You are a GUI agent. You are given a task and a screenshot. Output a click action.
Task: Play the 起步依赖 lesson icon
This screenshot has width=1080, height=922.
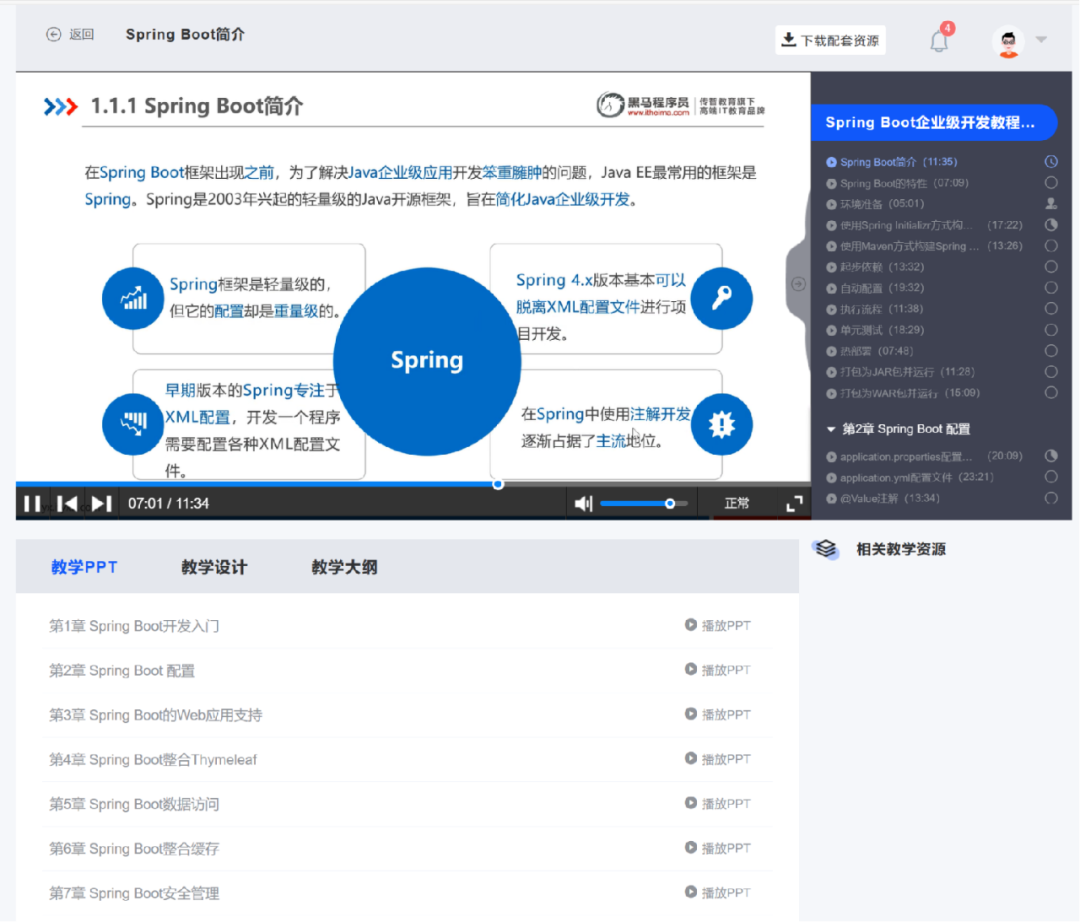pos(831,267)
